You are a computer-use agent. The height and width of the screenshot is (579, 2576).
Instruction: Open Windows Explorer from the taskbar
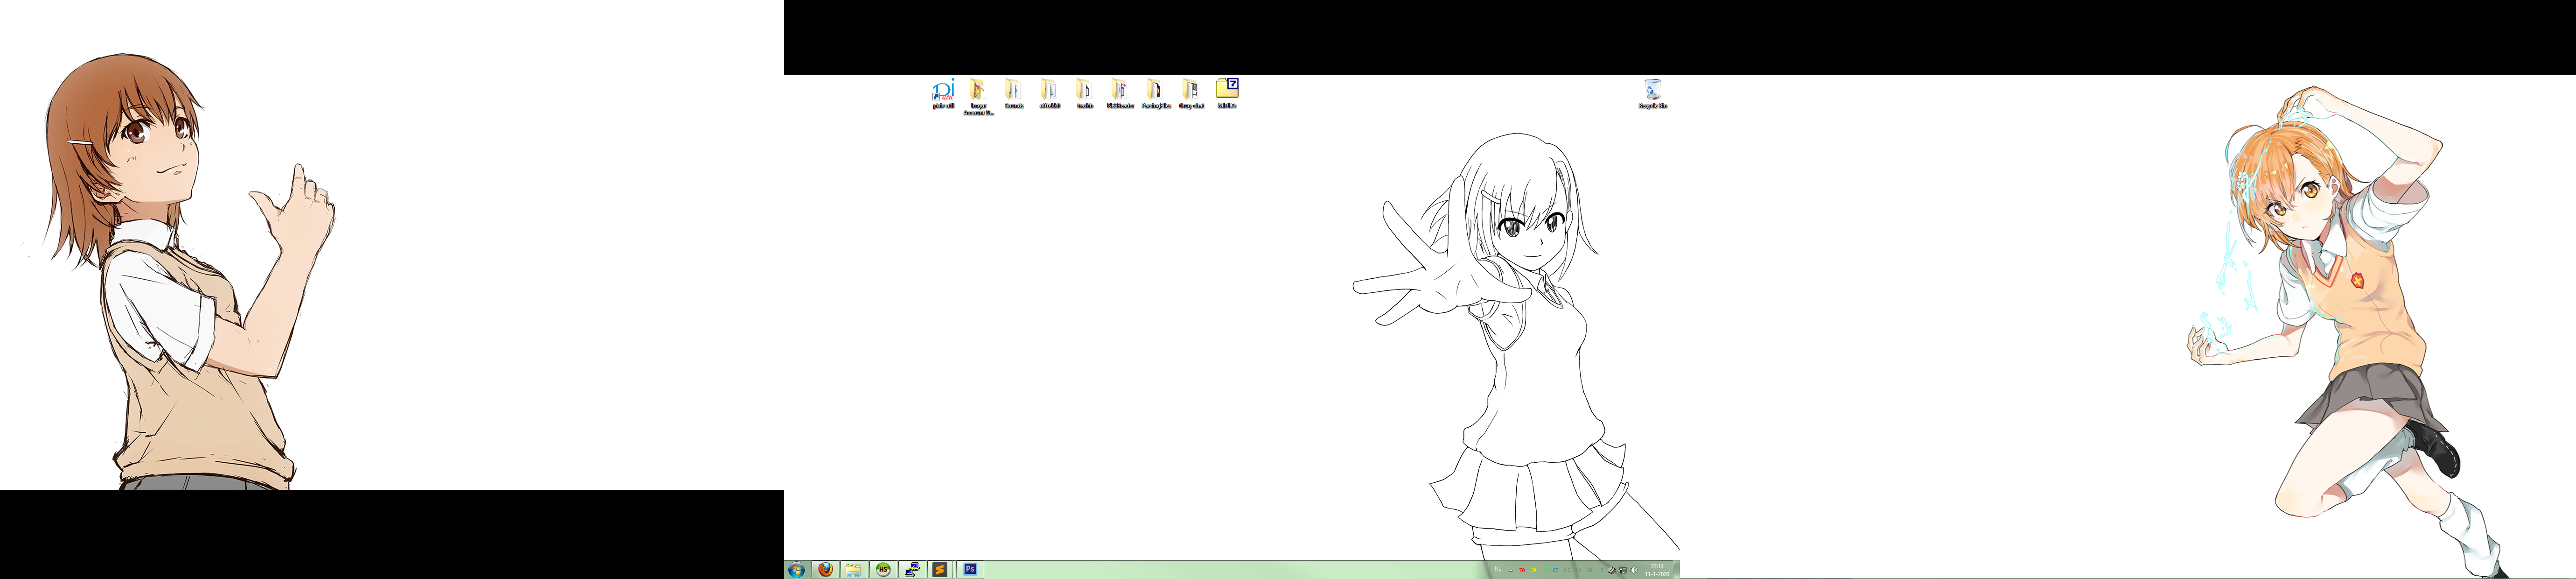click(853, 570)
